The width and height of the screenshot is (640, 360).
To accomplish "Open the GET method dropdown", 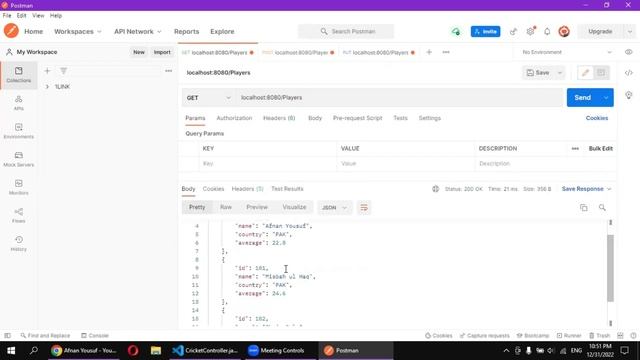I will tap(208, 98).
